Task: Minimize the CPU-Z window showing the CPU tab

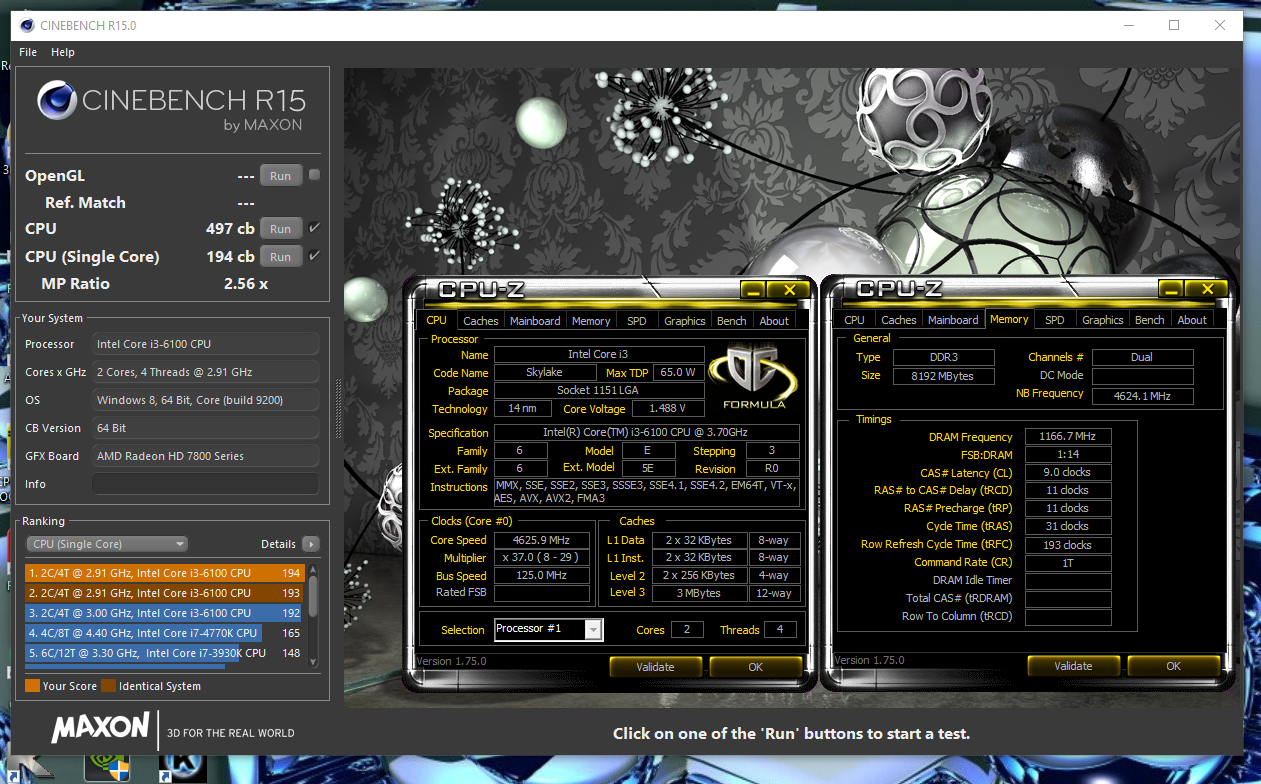Action: pos(753,290)
